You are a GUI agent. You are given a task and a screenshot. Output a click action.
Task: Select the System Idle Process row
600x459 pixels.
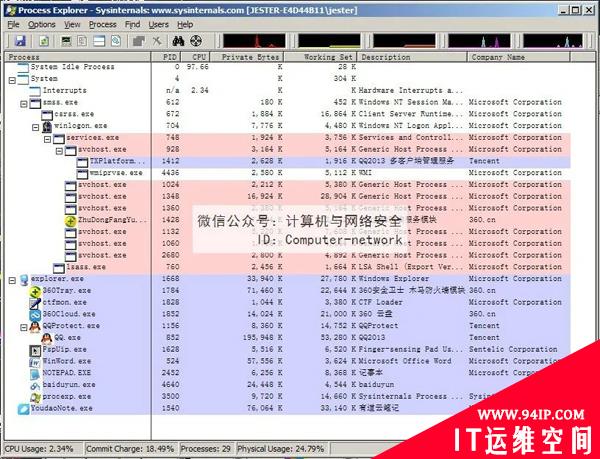pos(287,67)
